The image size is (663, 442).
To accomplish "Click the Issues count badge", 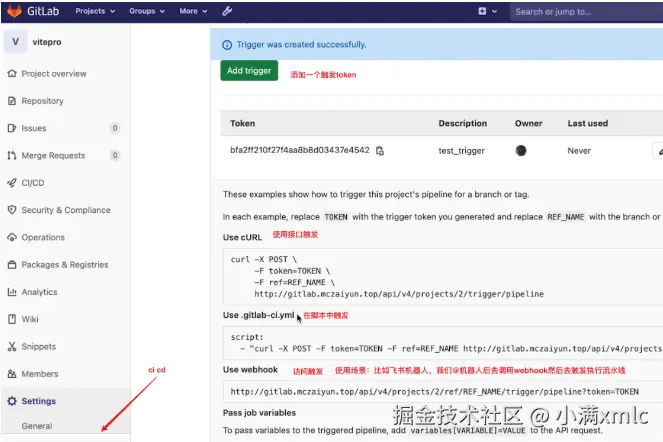I will pos(115,128).
